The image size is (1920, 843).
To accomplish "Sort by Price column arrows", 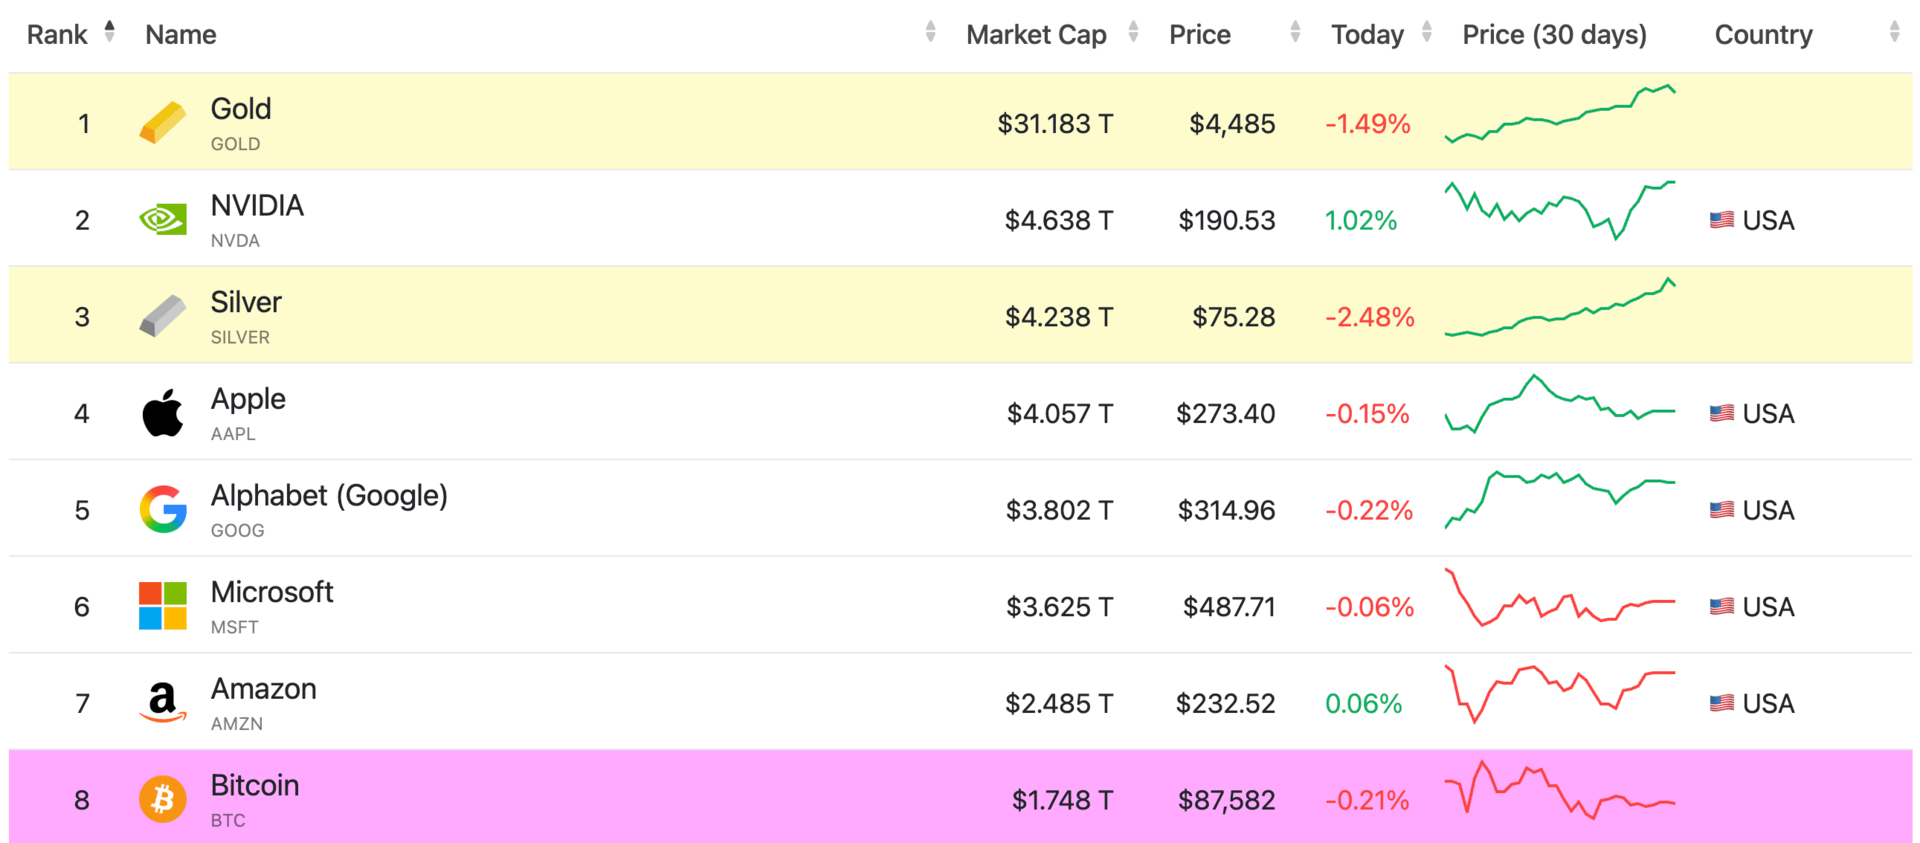I will (1295, 32).
